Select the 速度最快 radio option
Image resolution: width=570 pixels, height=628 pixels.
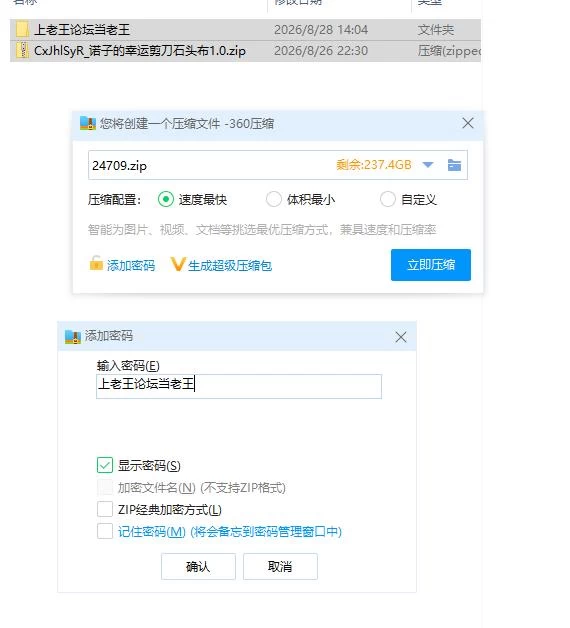(165, 199)
